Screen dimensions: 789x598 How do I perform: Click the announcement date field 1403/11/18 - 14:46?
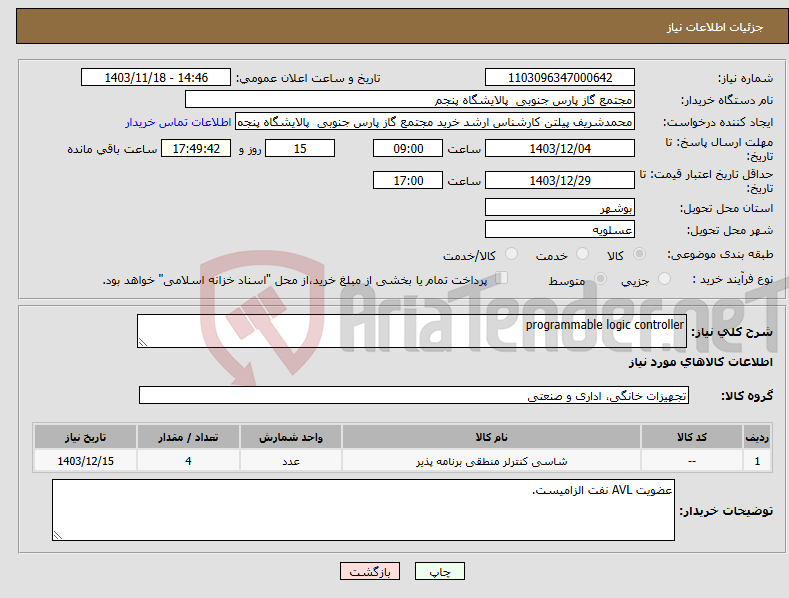click(x=156, y=78)
